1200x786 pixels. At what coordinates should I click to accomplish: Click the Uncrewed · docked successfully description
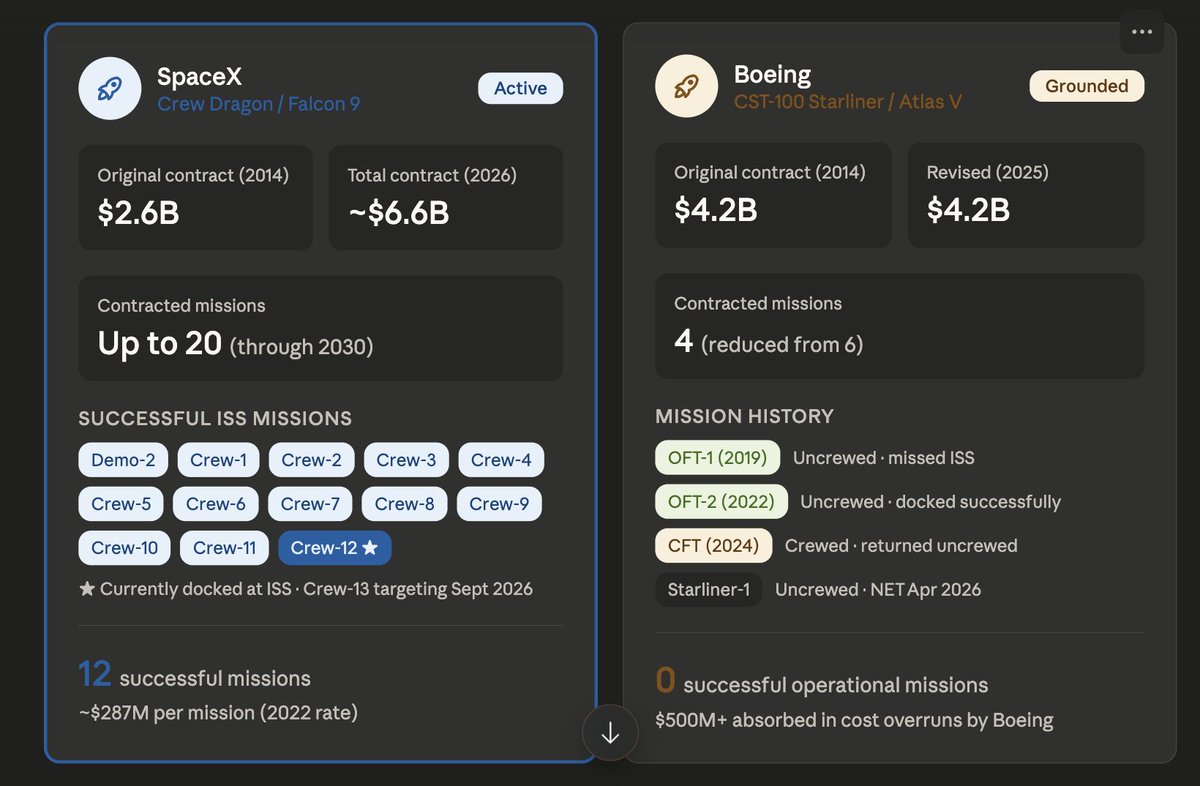pyautogui.click(x=931, y=502)
